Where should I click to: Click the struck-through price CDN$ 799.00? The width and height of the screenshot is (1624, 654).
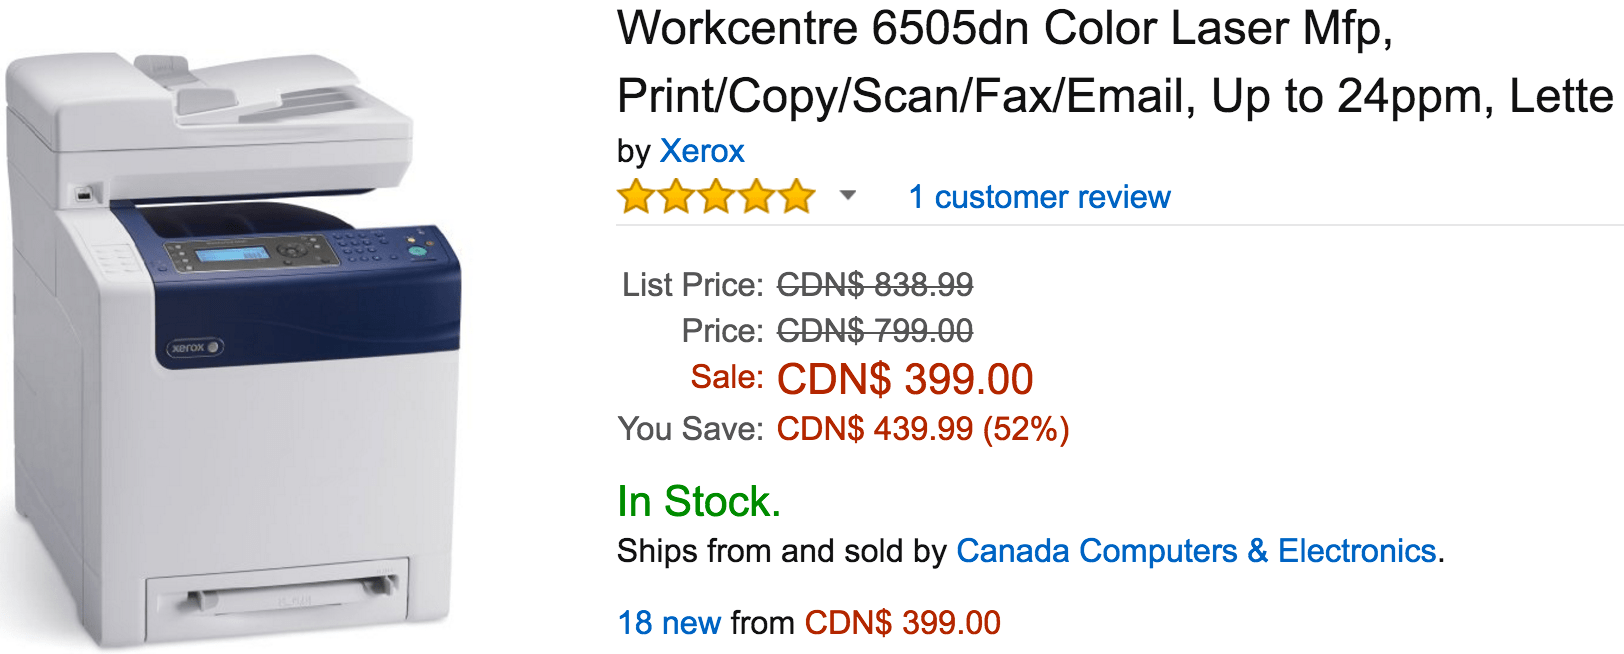pyautogui.click(x=875, y=331)
